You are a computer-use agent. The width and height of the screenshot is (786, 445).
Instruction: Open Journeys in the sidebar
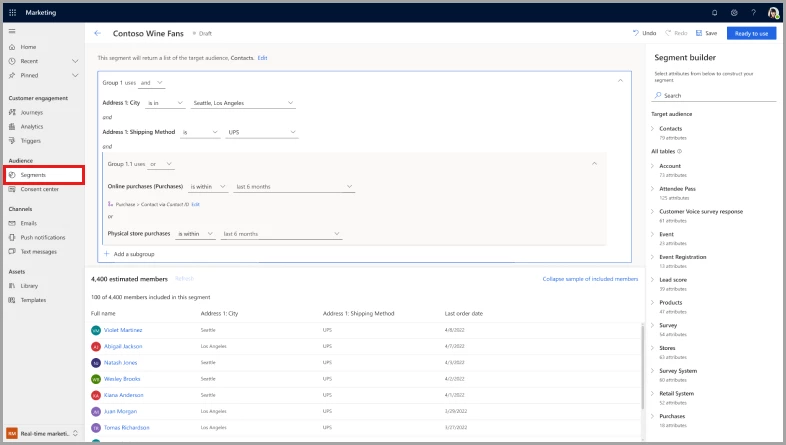click(x=32, y=112)
